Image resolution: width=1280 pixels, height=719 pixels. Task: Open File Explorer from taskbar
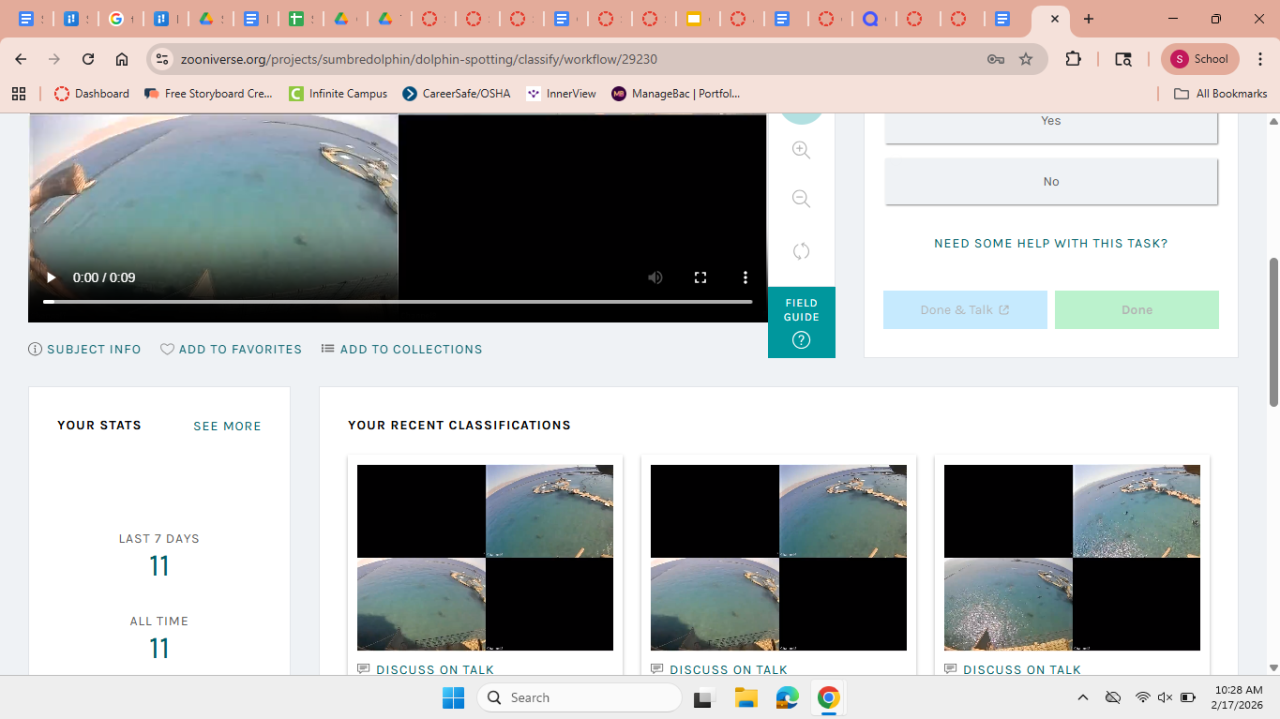pos(746,697)
